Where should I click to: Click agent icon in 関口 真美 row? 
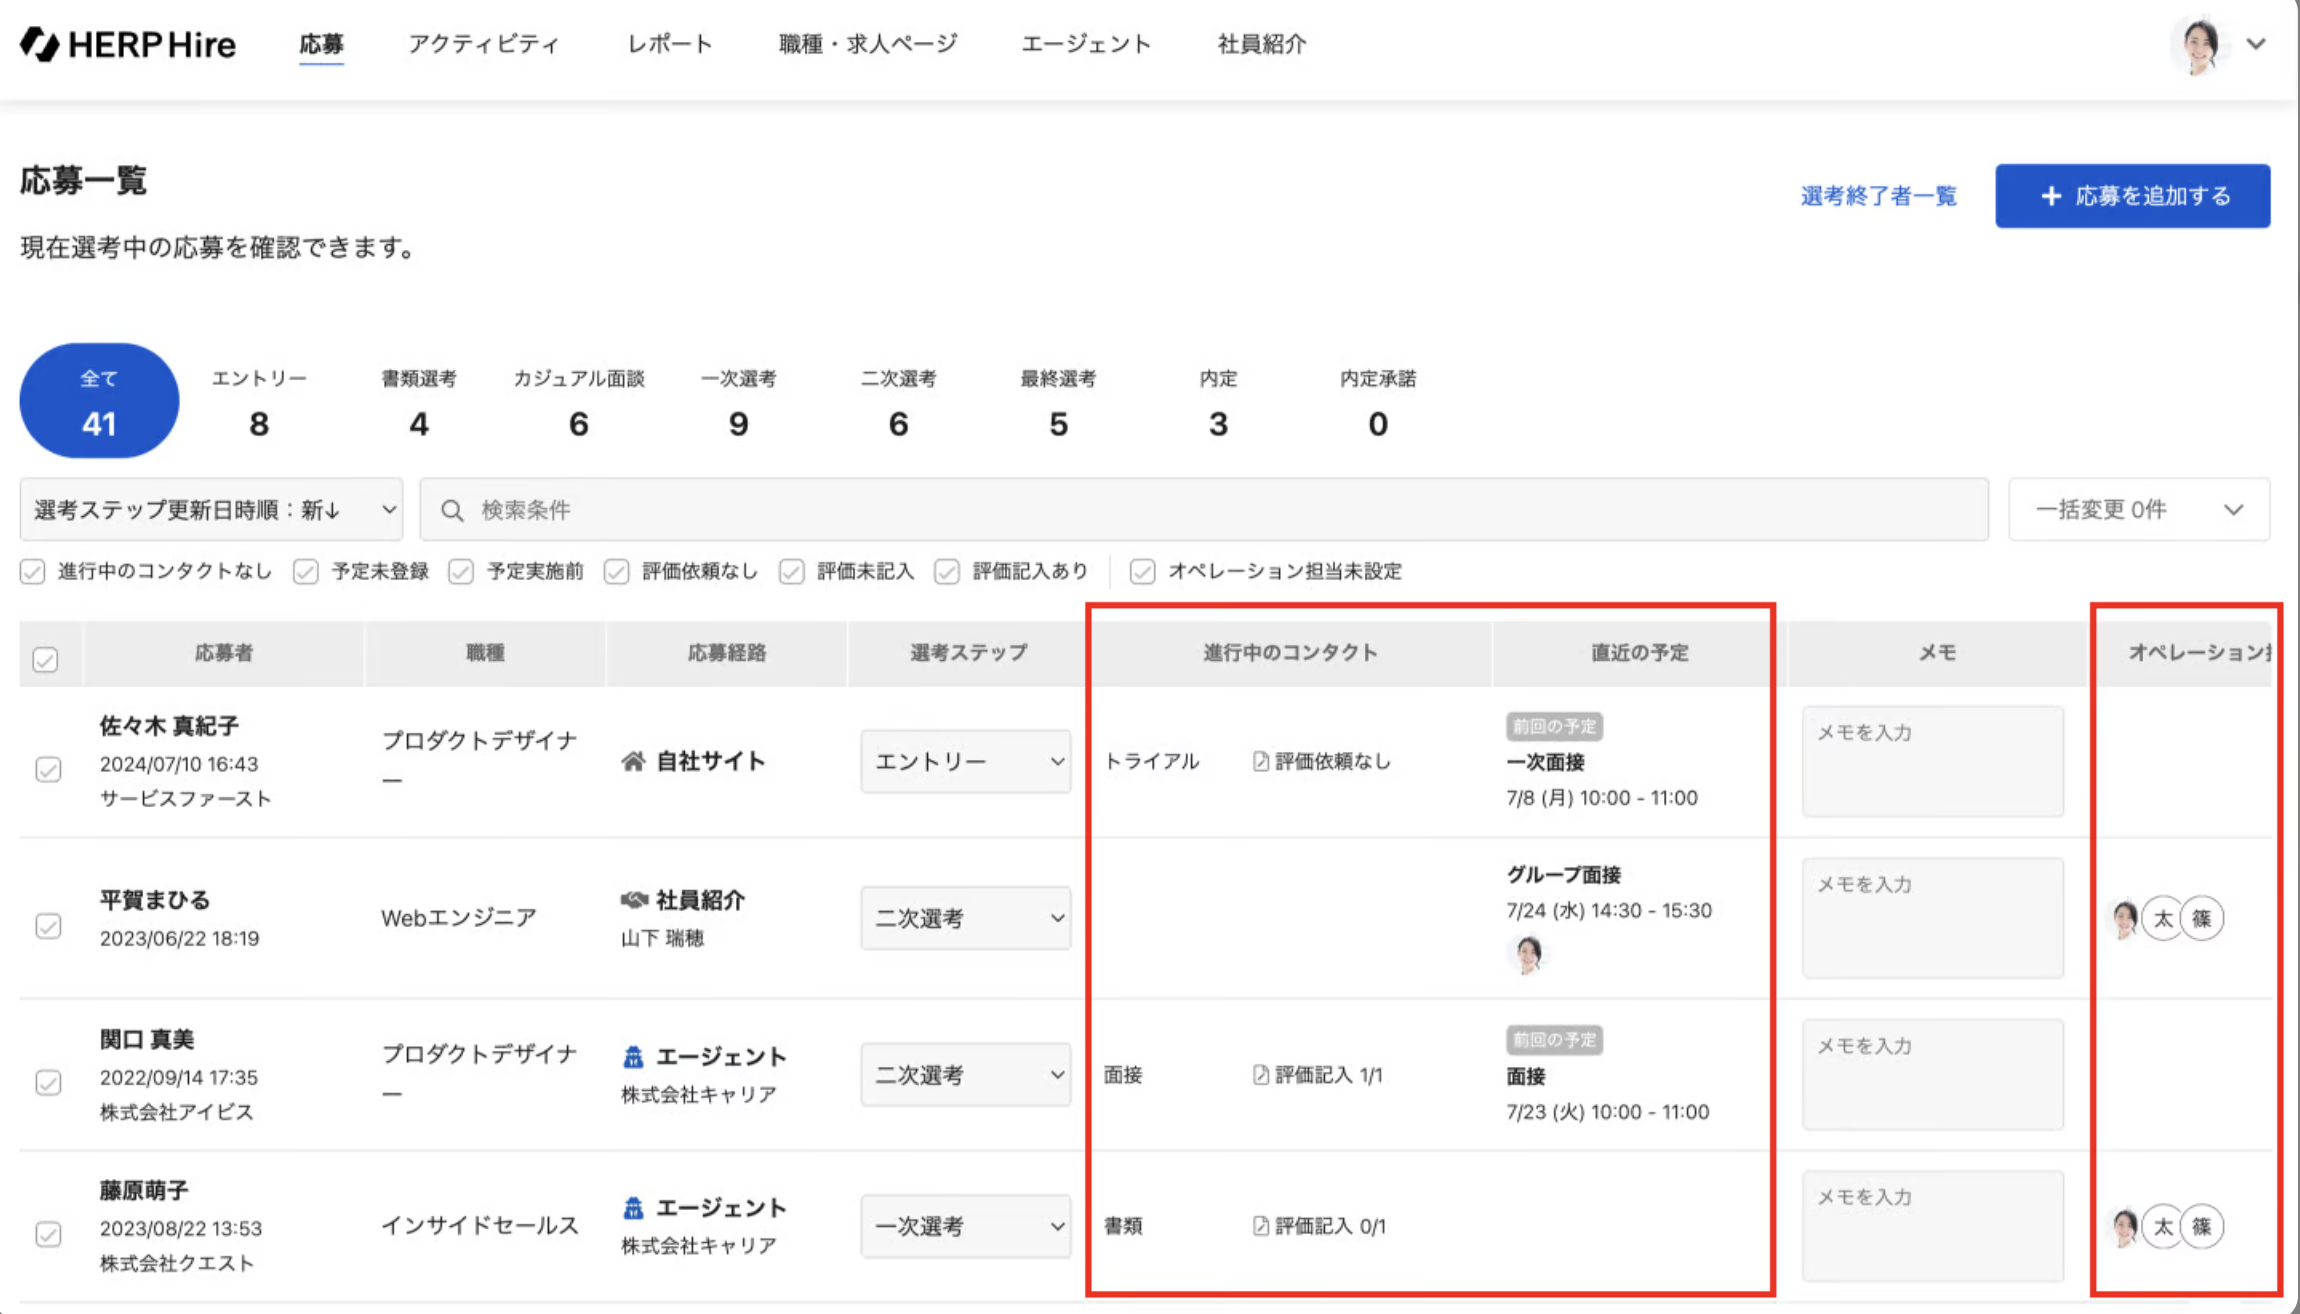tap(633, 1057)
